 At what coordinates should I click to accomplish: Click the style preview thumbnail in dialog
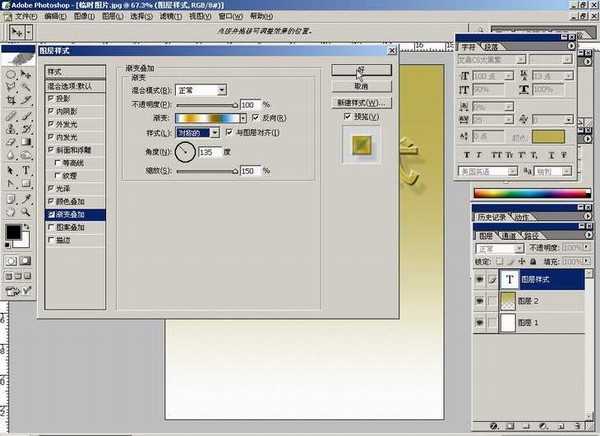[x=358, y=142]
